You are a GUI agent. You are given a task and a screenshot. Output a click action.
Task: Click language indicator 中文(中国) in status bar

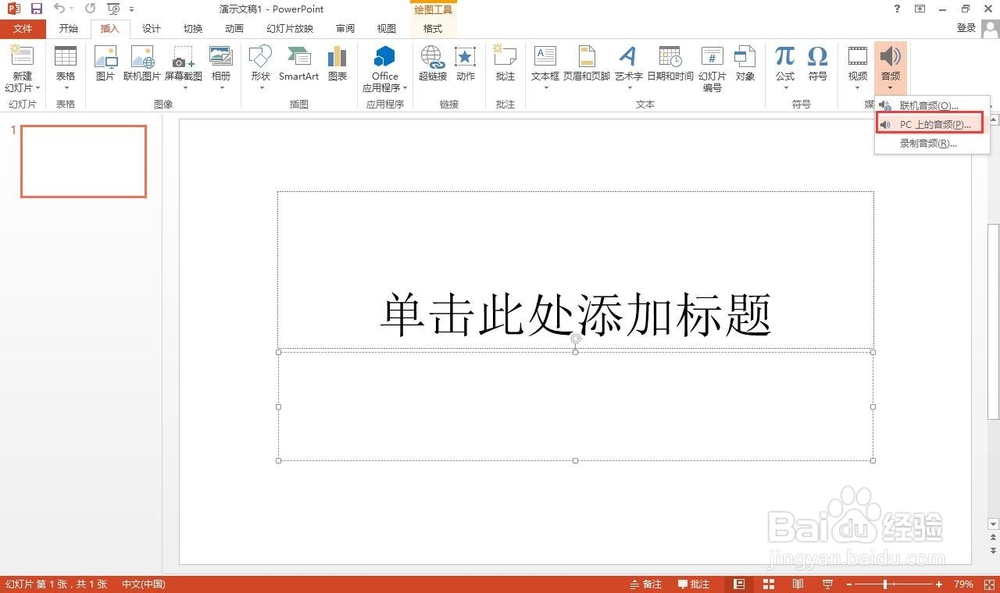click(x=143, y=584)
